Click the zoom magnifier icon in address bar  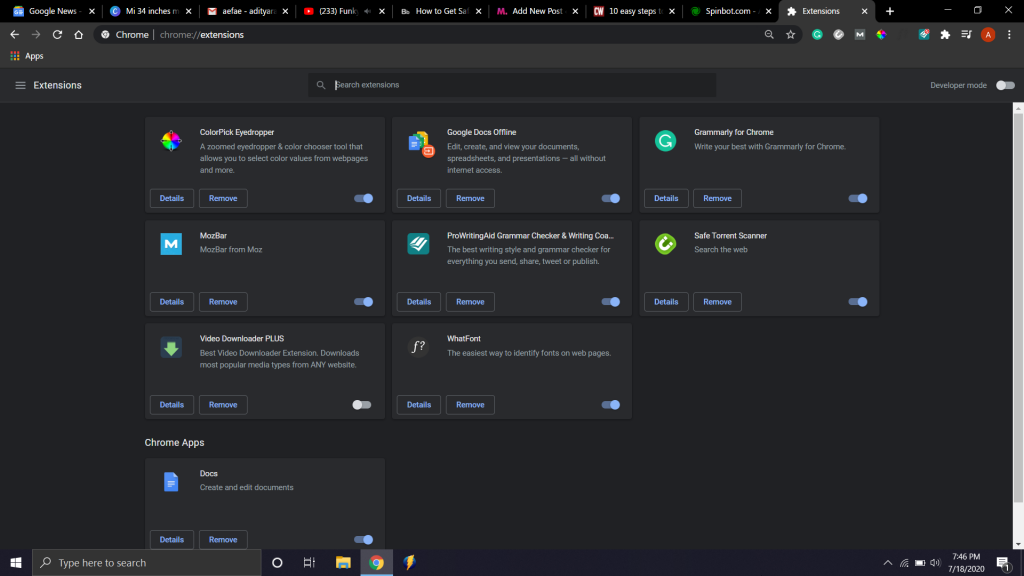click(x=769, y=35)
